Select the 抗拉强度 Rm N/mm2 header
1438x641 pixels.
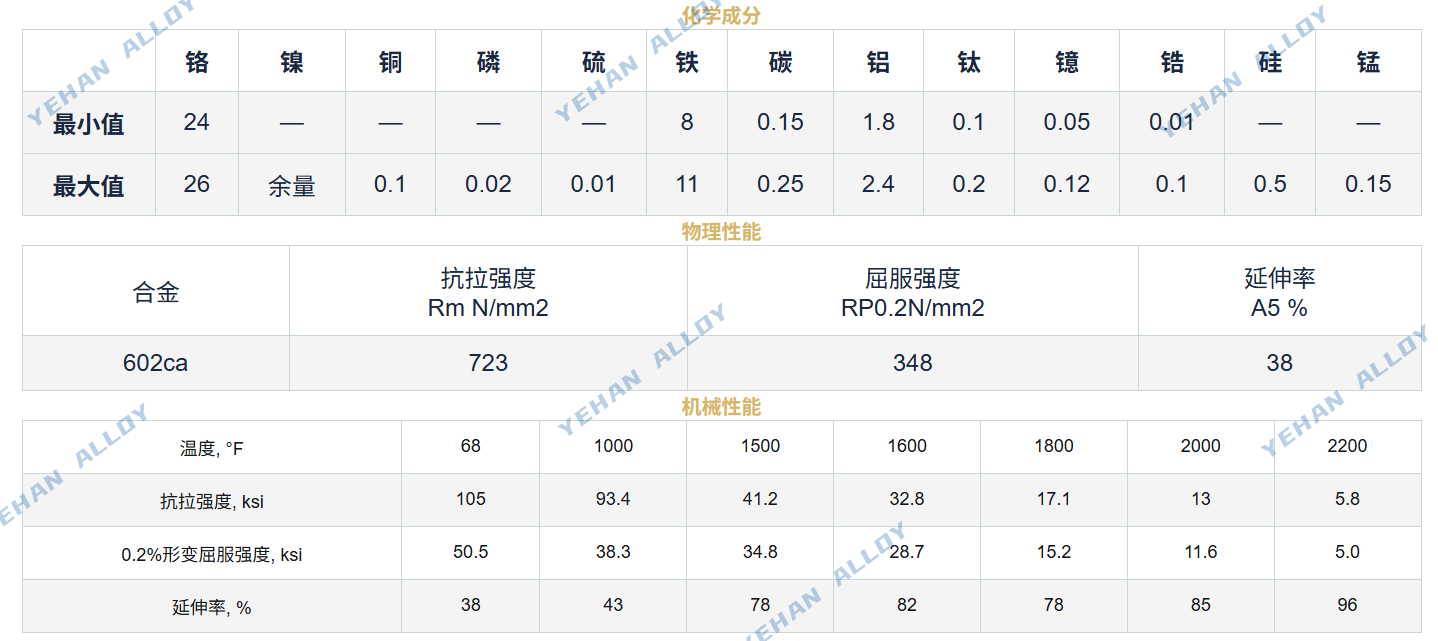pos(488,293)
